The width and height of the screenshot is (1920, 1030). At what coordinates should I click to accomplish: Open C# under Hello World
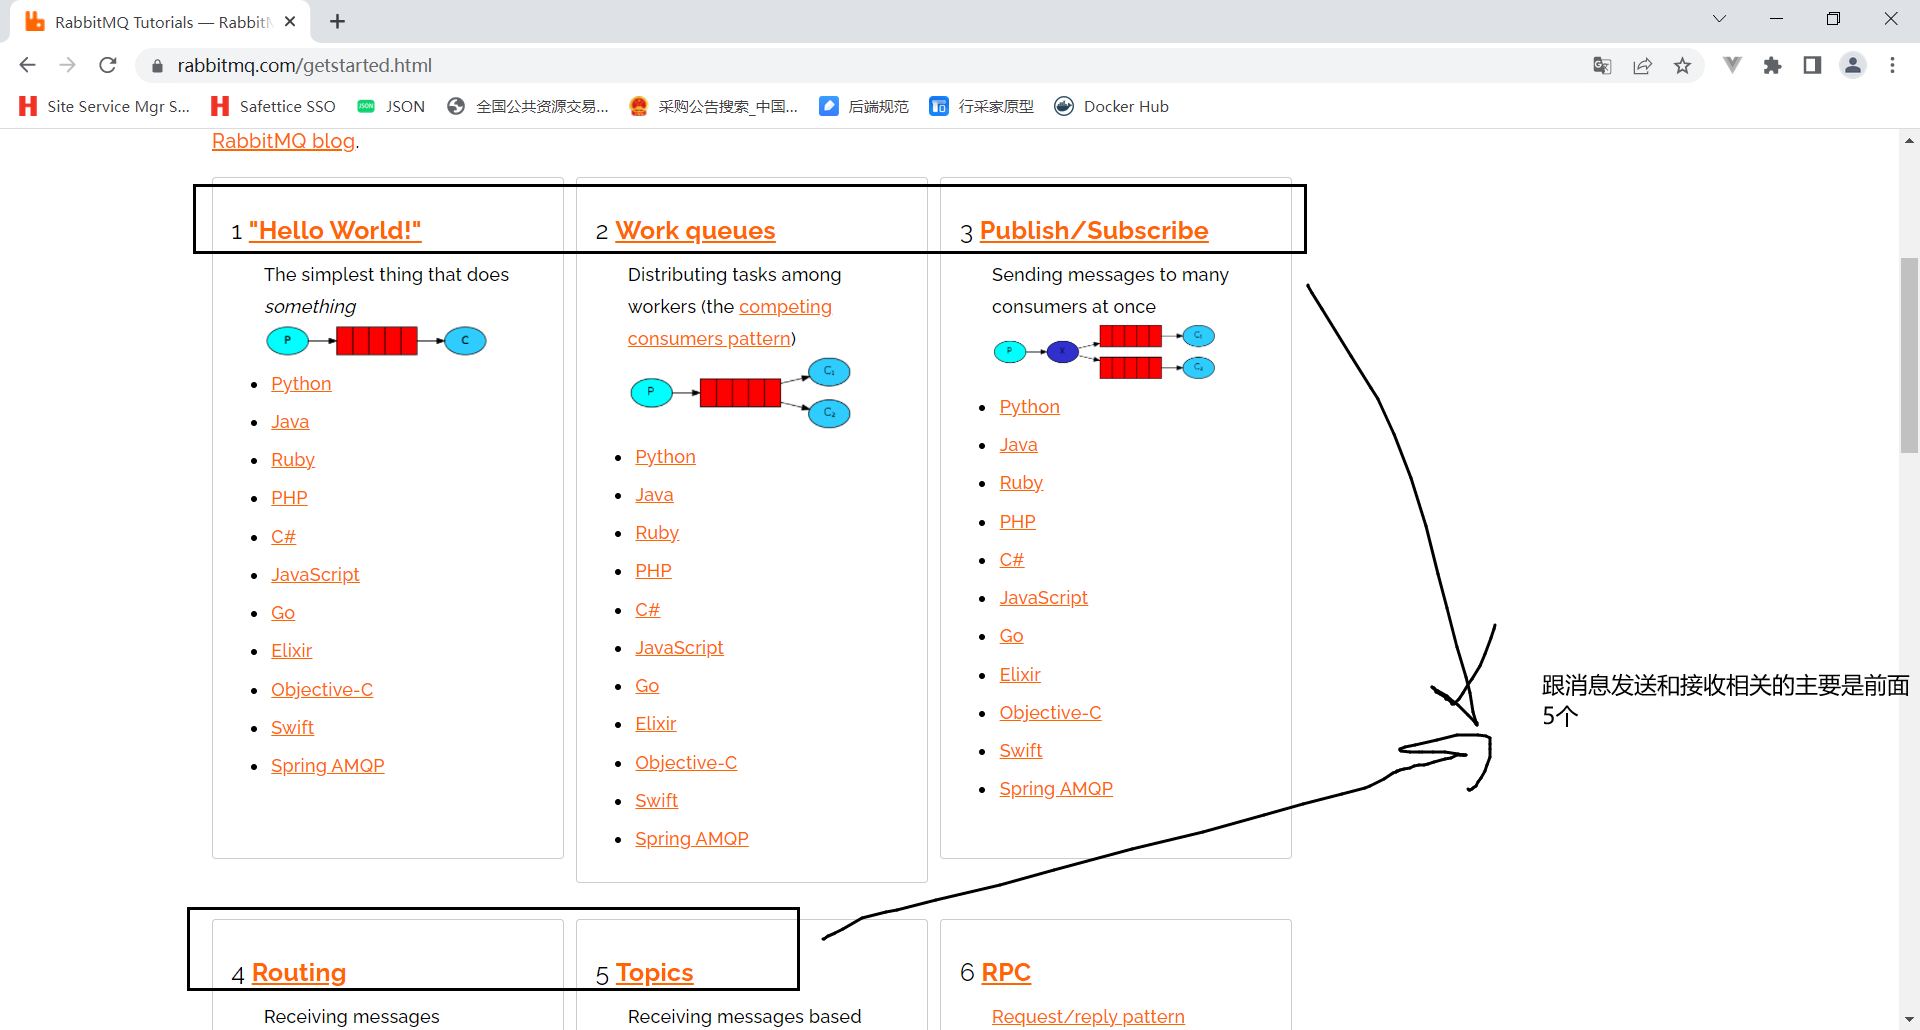(283, 536)
